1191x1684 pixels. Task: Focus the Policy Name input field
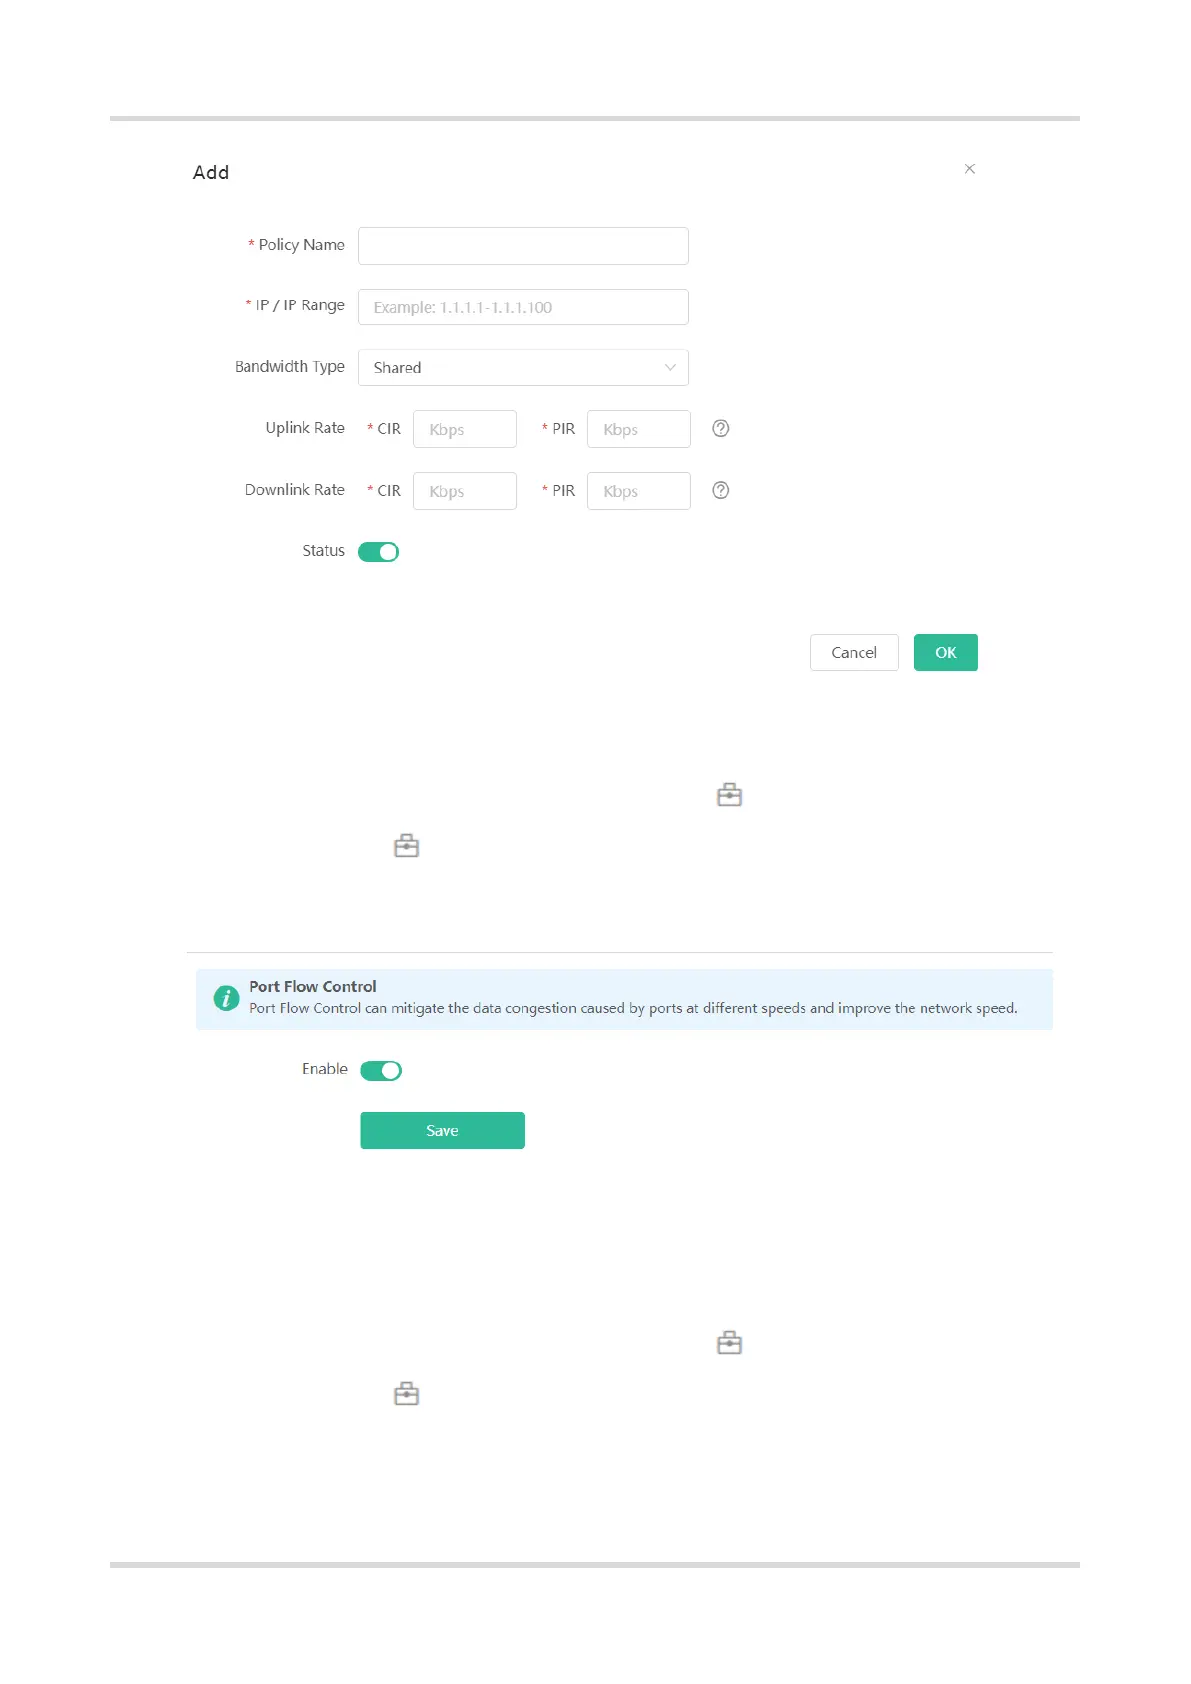522,246
